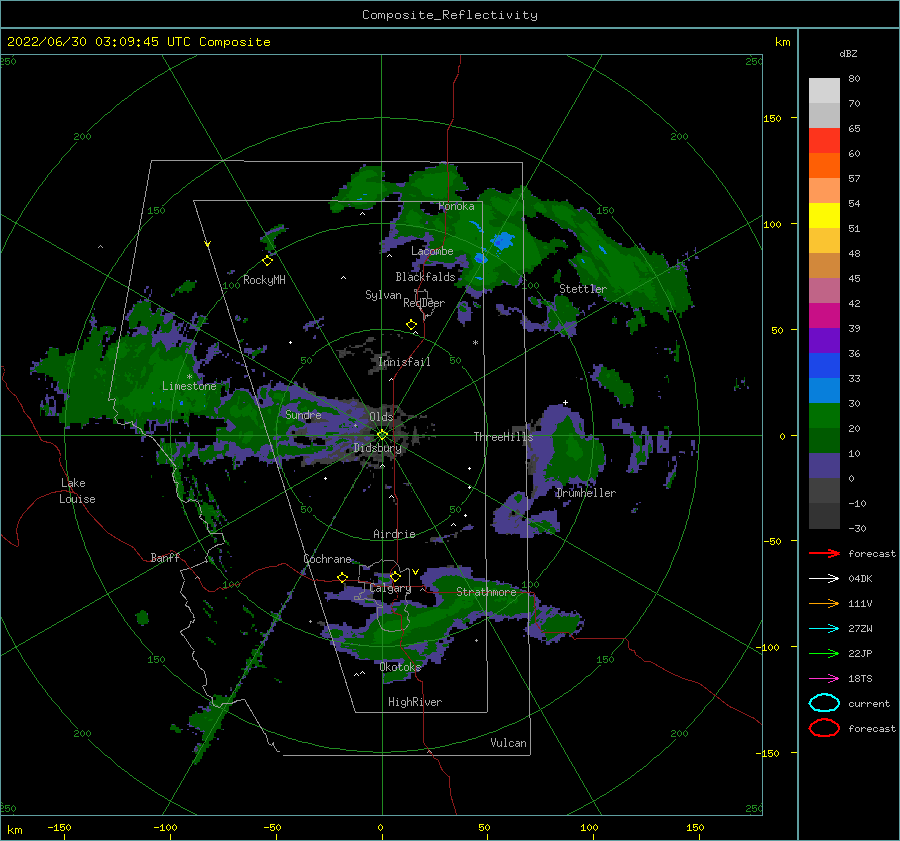
Task: Click the Strathmore label
Action: pos(486,592)
